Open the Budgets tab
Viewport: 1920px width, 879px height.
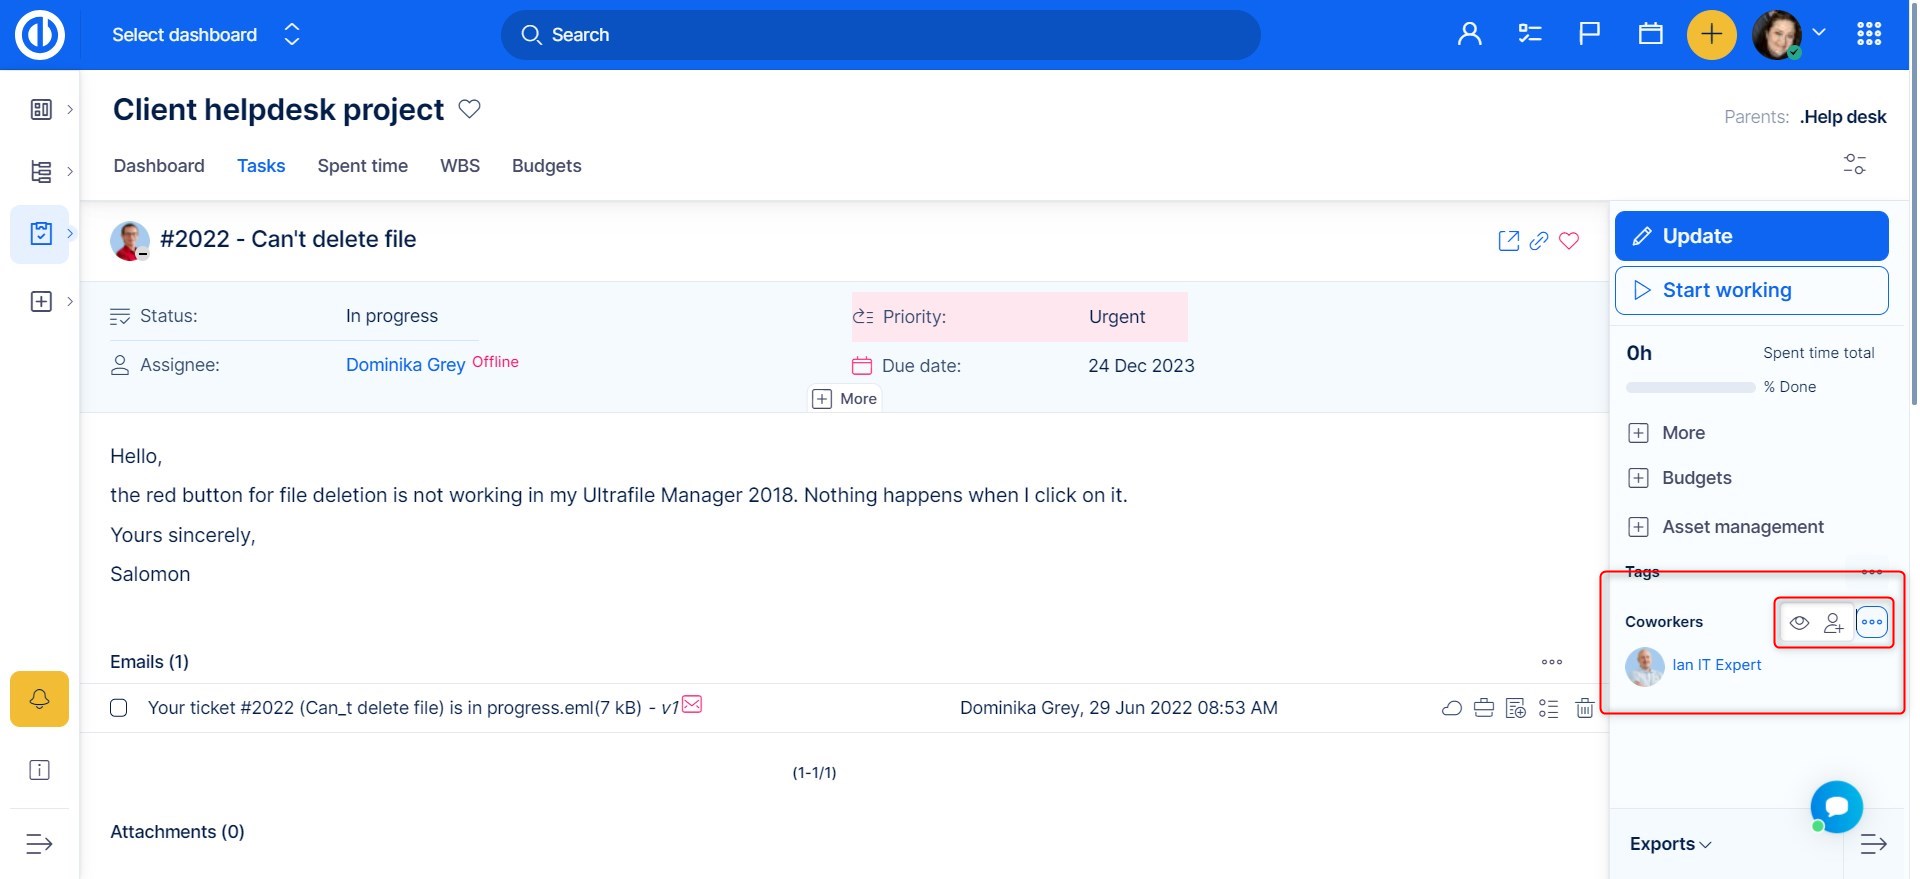546,166
